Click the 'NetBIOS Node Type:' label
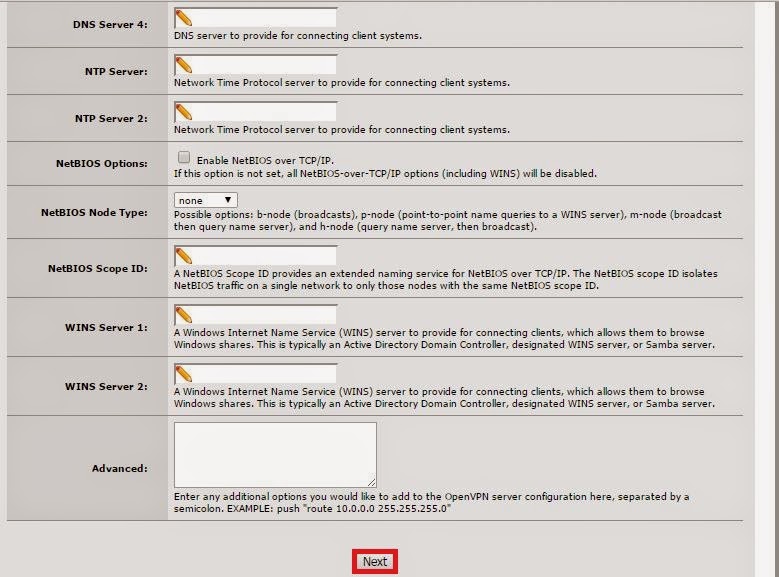The width and height of the screenshot is (779, 577). point(94,213)
